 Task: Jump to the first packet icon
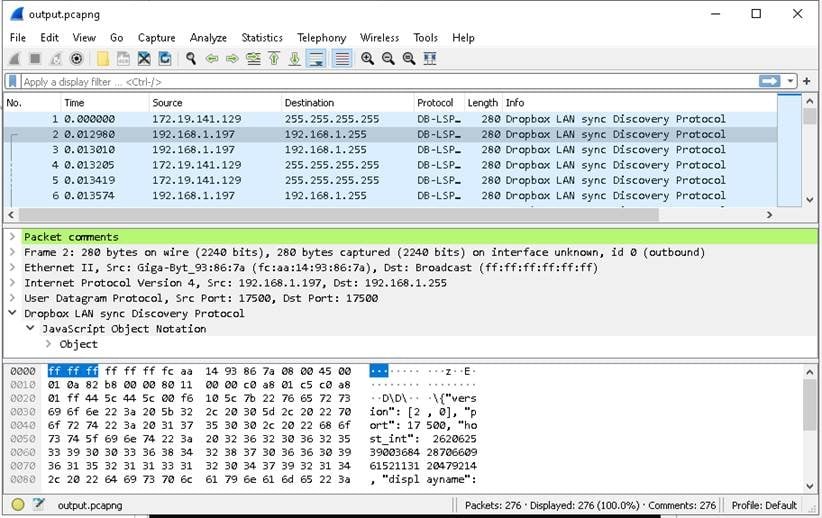274,59
